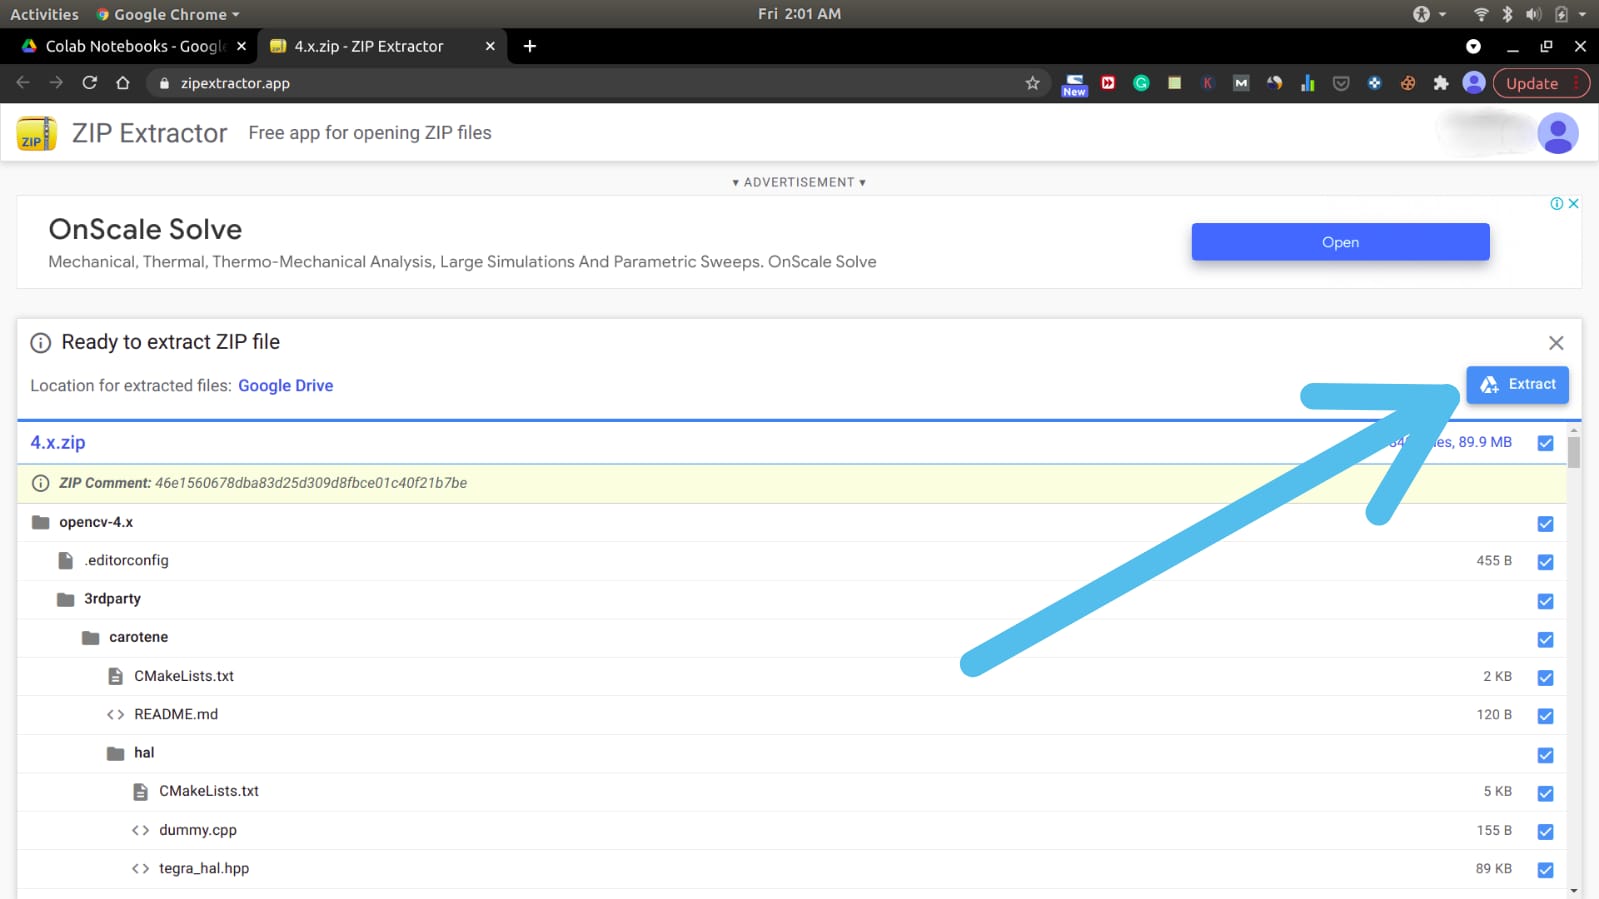Dismiss the advertisement with its X icon
This screenshot has height=899, width=1599.
tap(1573, 203)
